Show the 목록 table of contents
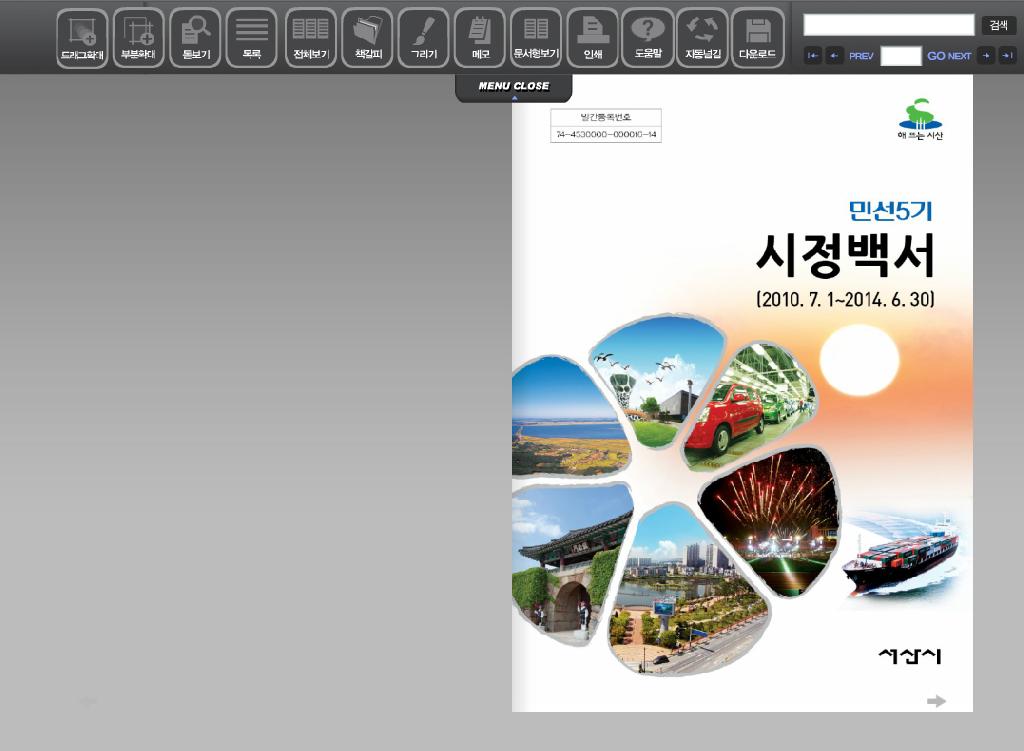Screen dimensions: 1024x751 pos(251,38)
